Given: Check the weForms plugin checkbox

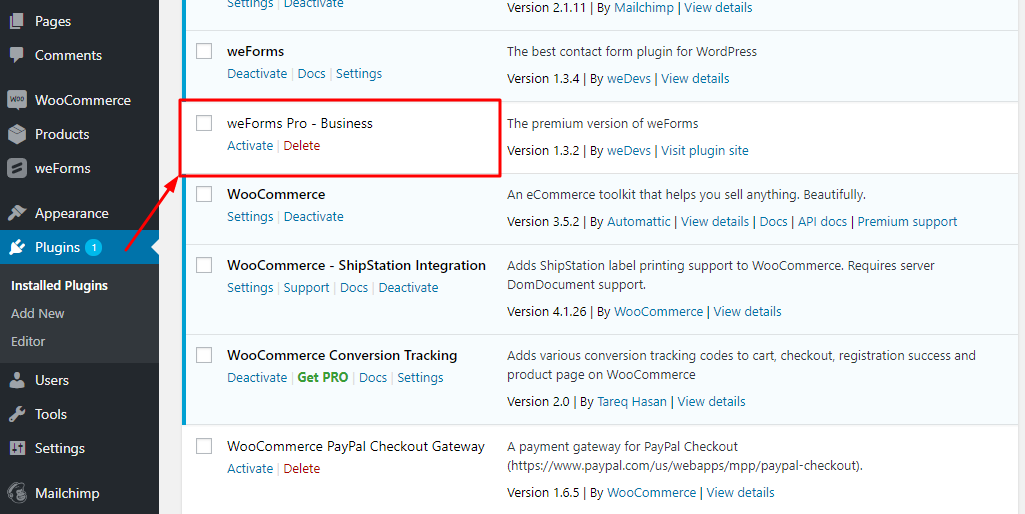Looking at the screenshot, I should coord(204,51).
